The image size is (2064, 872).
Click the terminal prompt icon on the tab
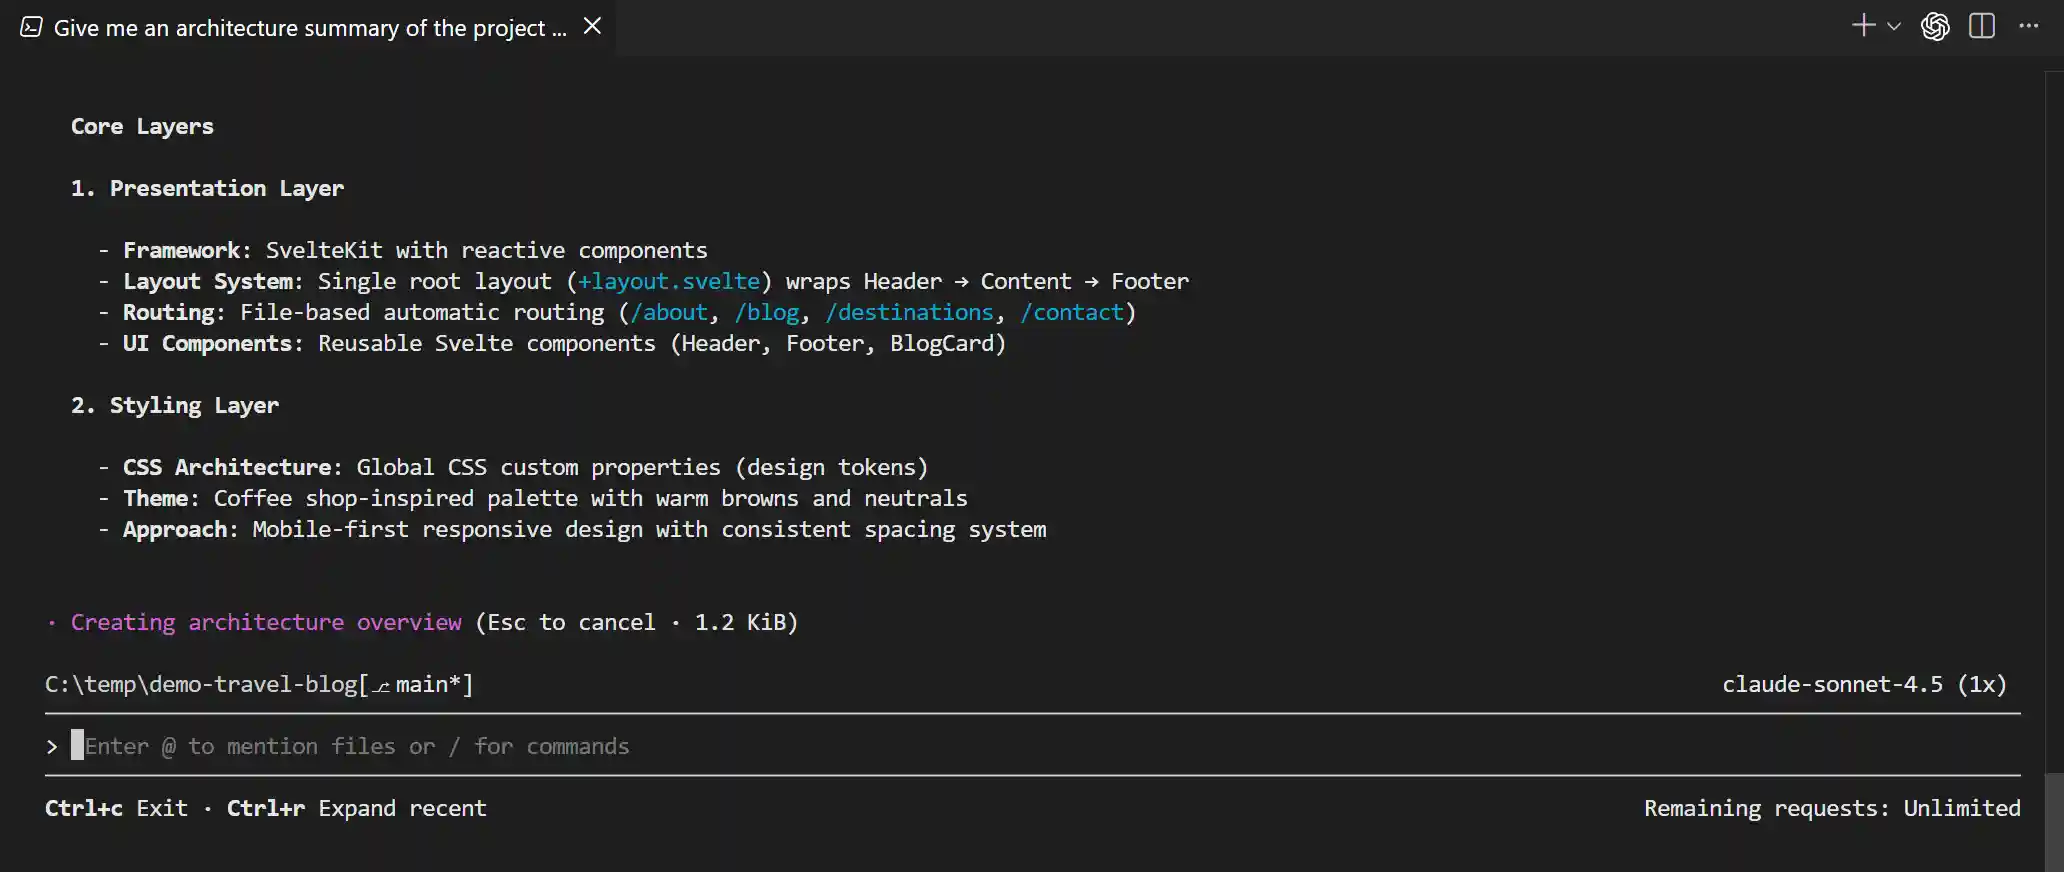click(x=30, y=27)
